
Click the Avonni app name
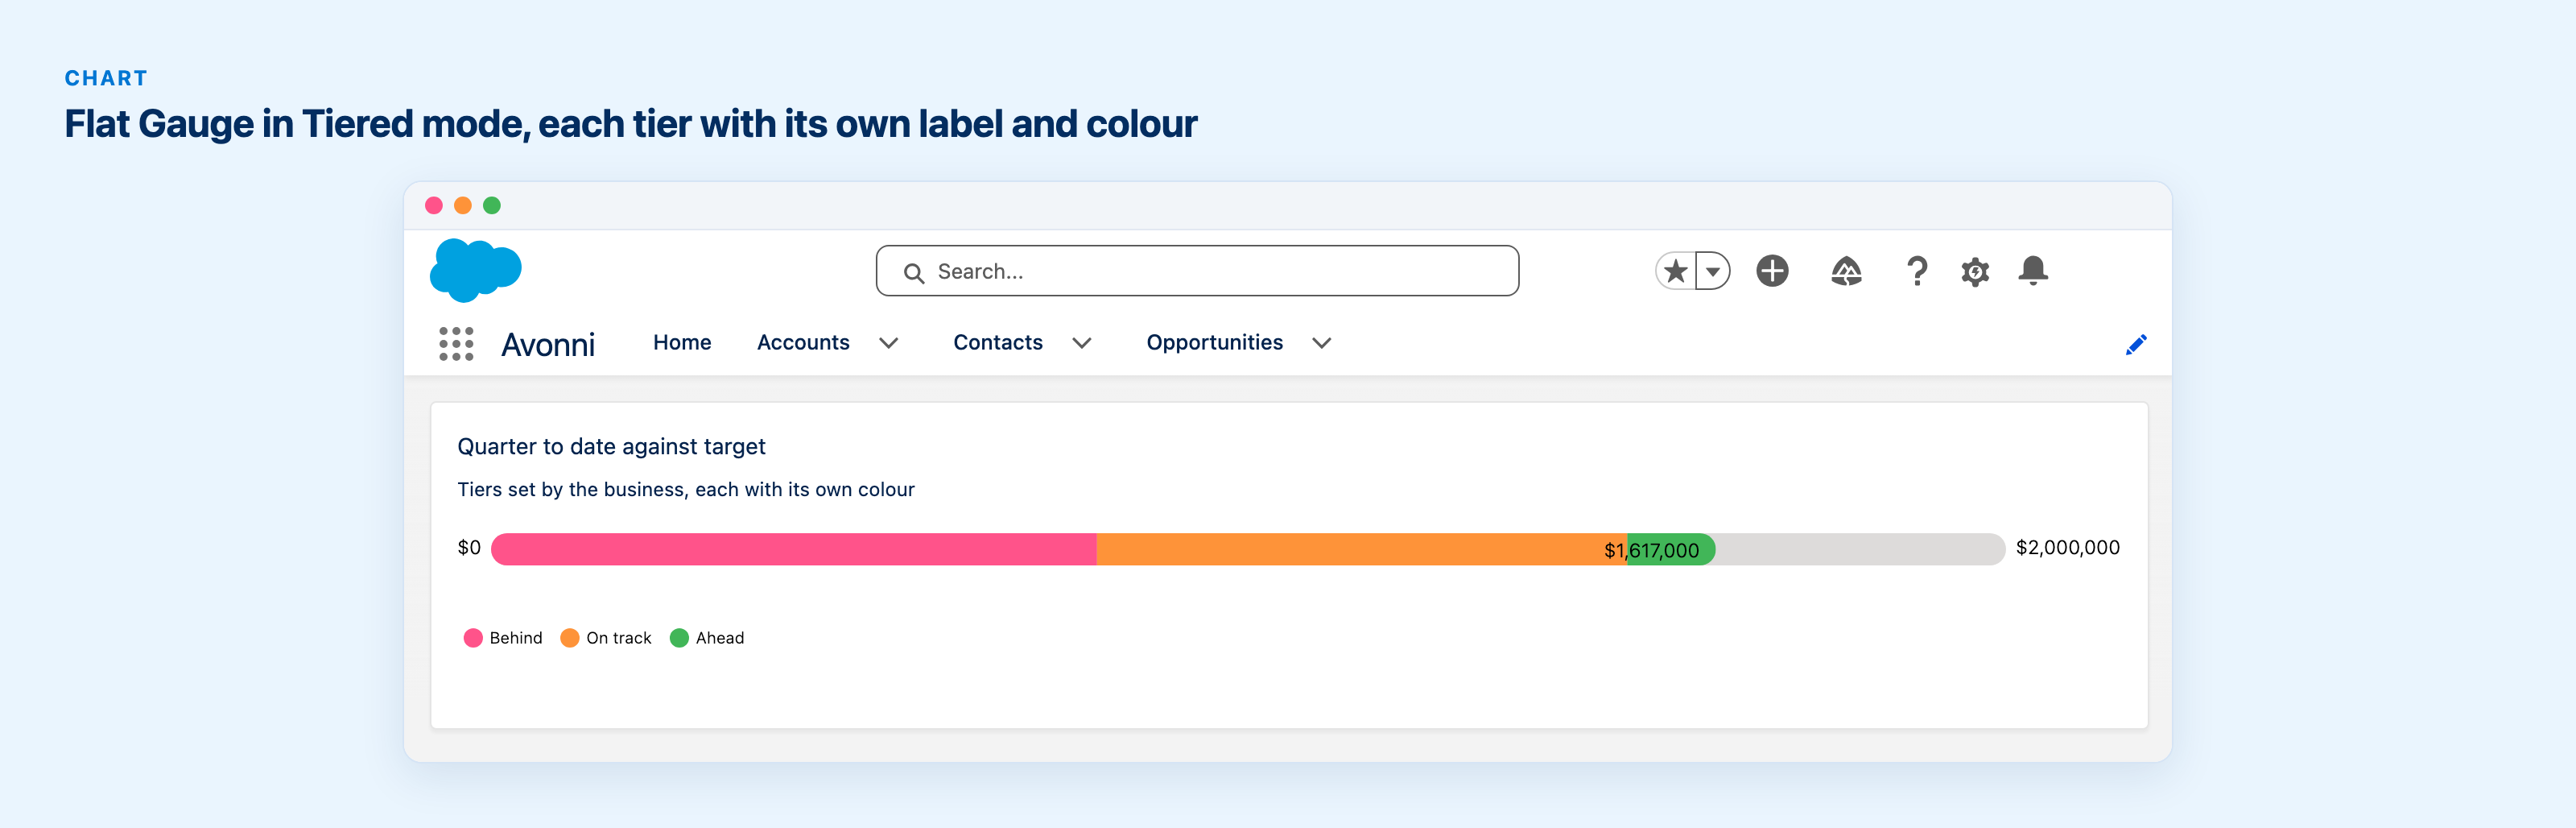pyautogui.click(x=548, y=344)
